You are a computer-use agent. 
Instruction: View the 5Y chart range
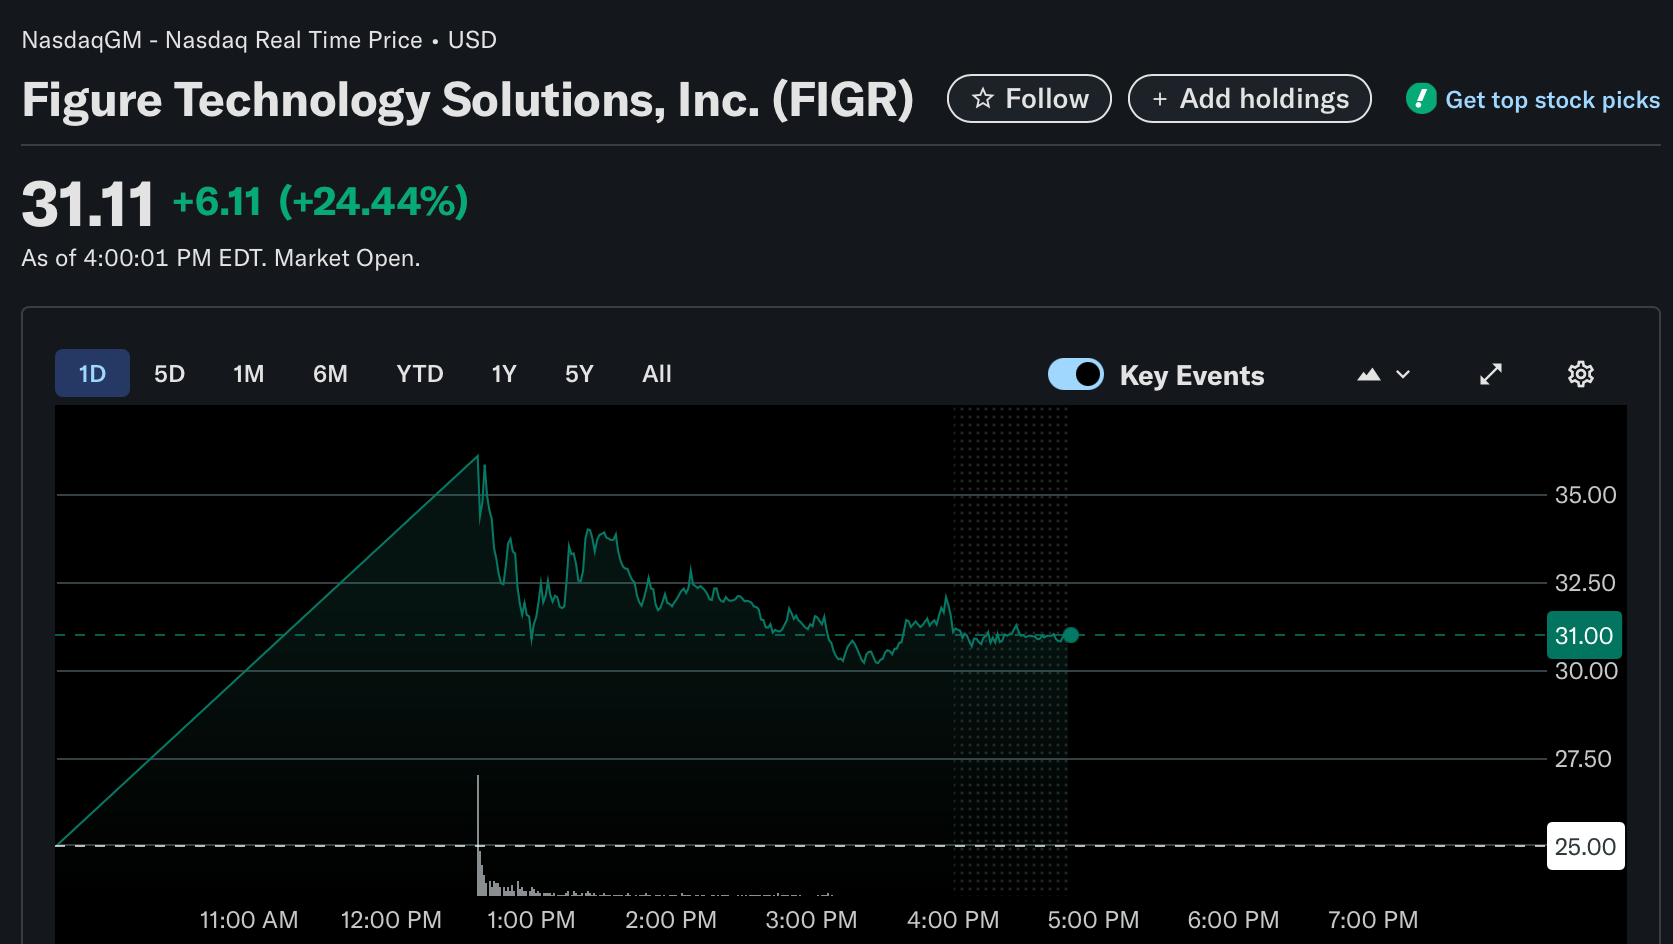point(579,374)
